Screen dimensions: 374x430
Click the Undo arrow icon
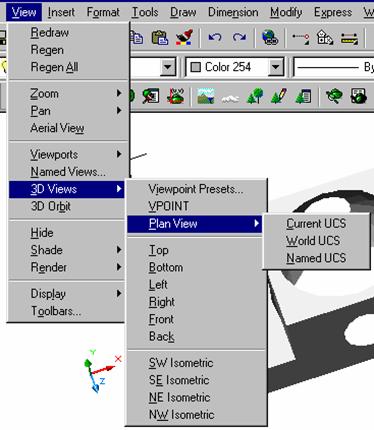(x=215, y=37)
